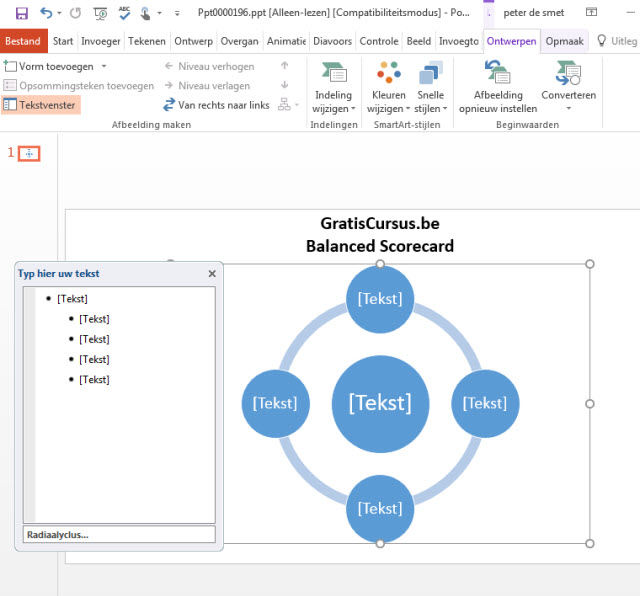The height and width of the screenshot is (596, 640).
Task: Open the Tekenen ribbon tab
Action: [147, 41]
